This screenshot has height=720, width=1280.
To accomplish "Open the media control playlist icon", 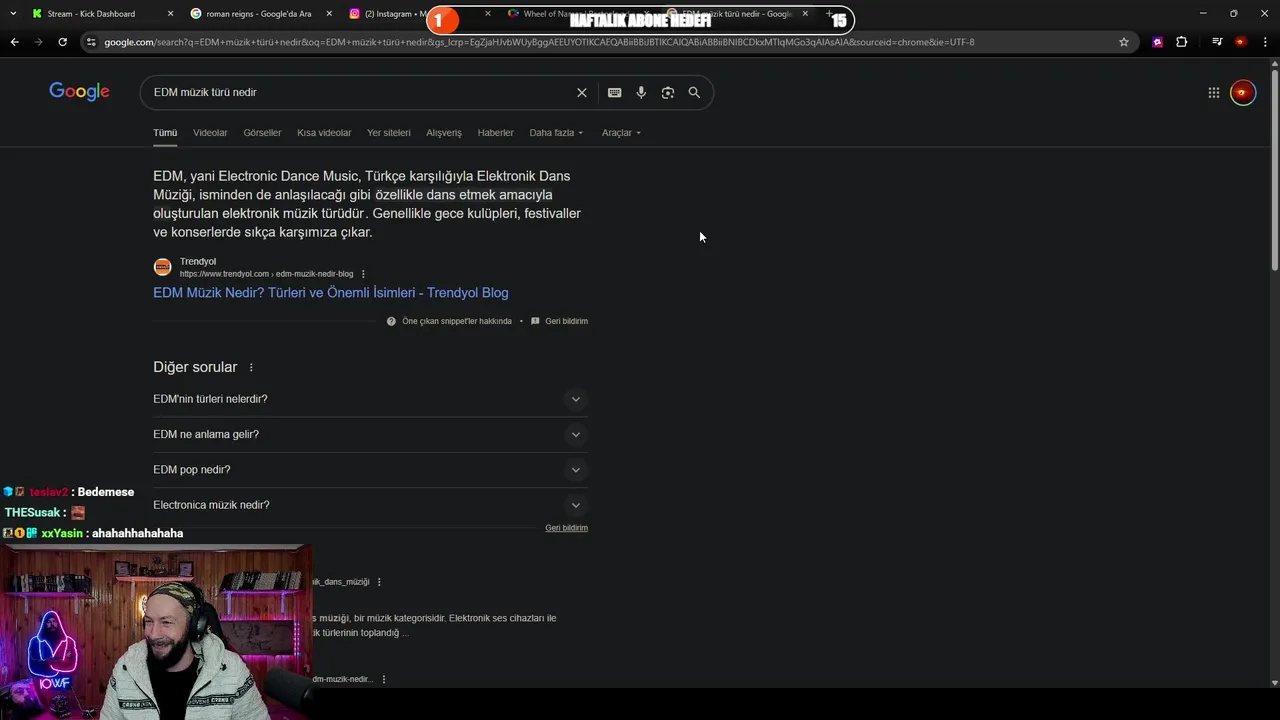I will [x=1217, y=42].
